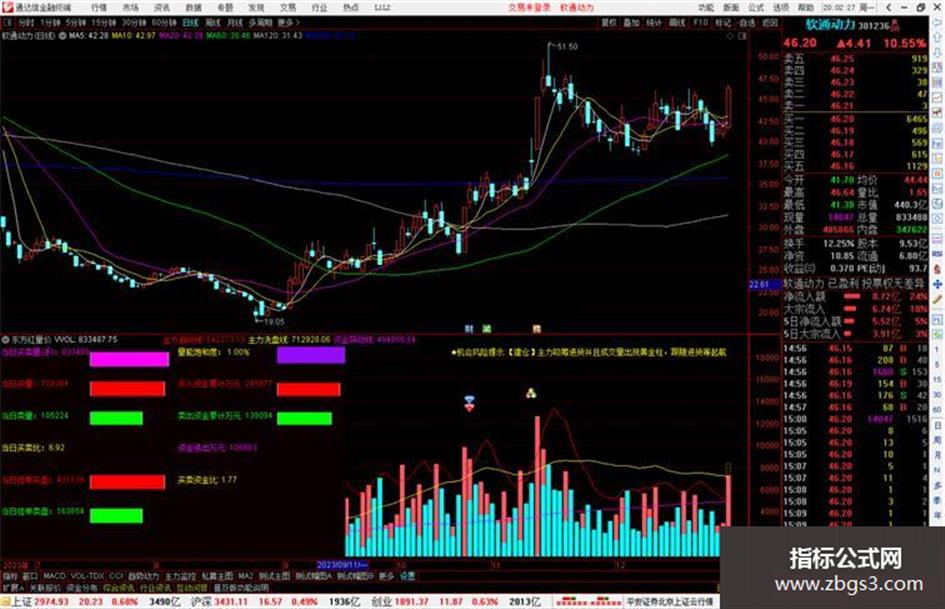Click the magenta 当日买卖量 color bar

[x=129, y=359]
